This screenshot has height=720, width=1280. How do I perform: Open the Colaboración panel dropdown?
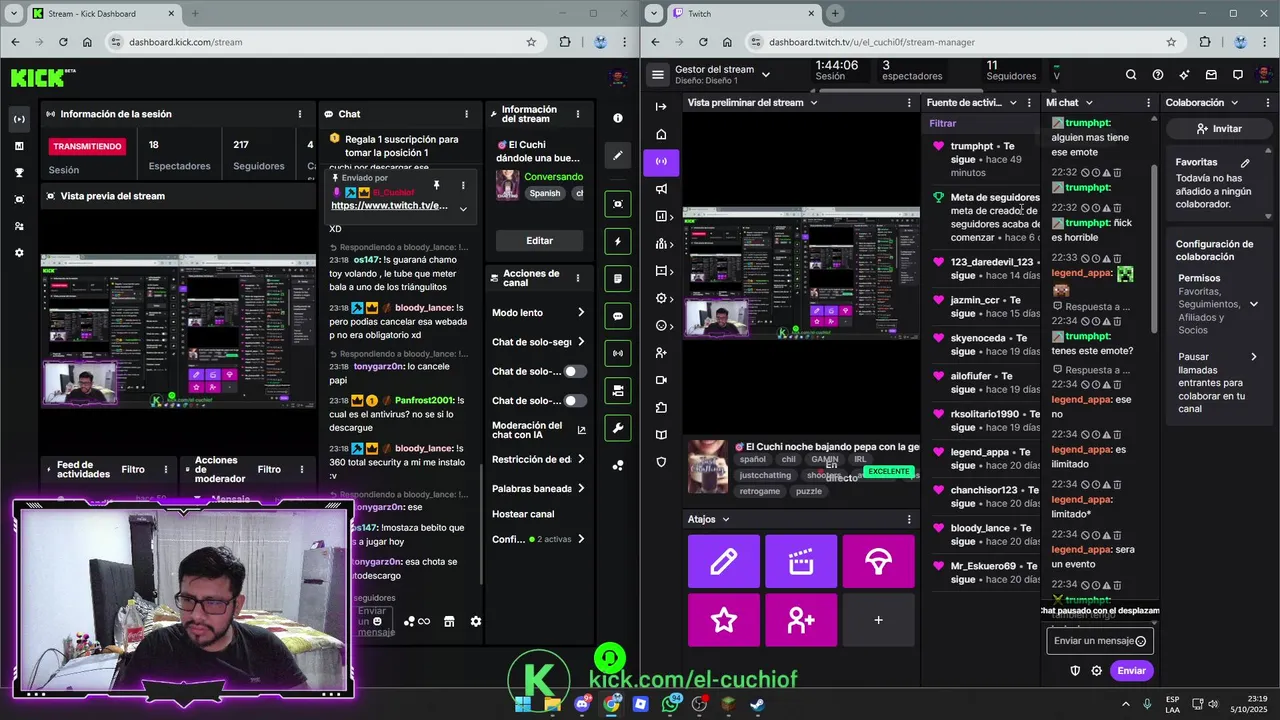tap(1234, 102)
